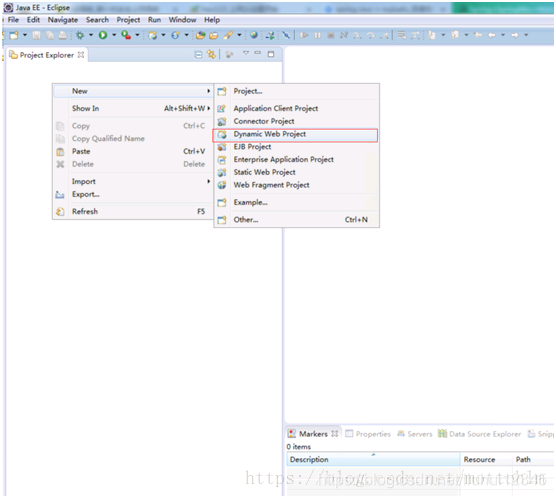Open the File menu
556x498 pixels.
click(13, 20)
